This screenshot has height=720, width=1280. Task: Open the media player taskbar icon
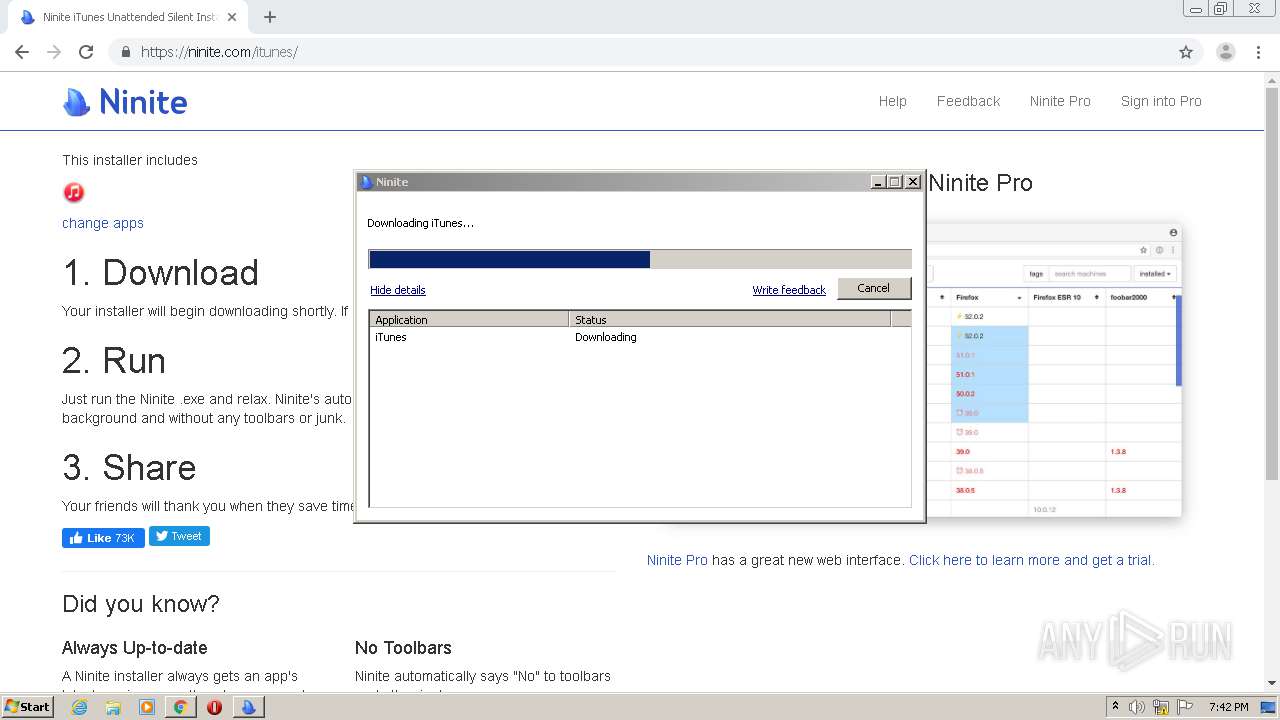pos(147,707)
